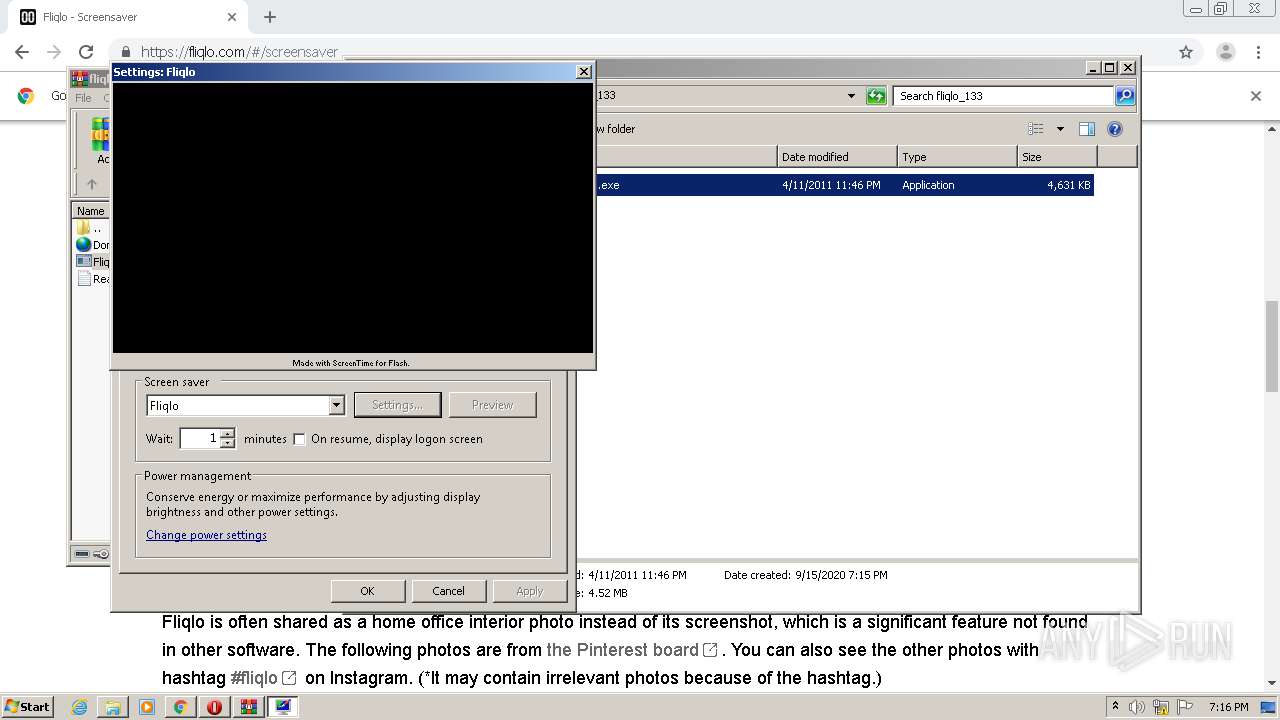This screenshot has width=1280, height=720.
Task: Click the Explorer change view icon
Action: (x=1036, y=129)
